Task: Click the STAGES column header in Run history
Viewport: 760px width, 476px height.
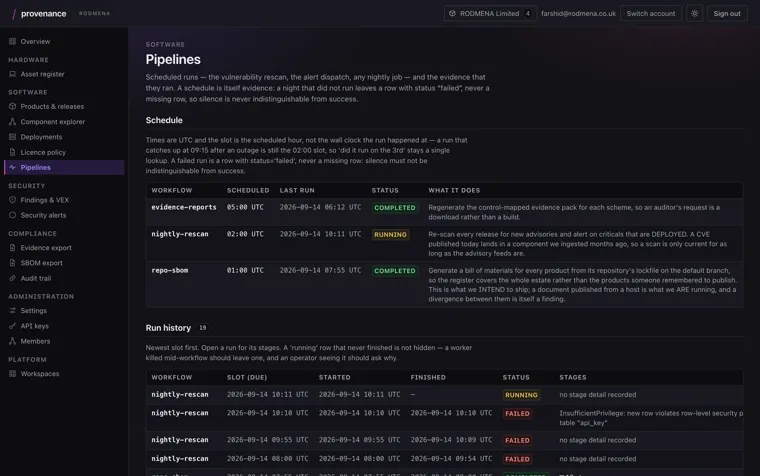Action: click(x=573, y=377)
